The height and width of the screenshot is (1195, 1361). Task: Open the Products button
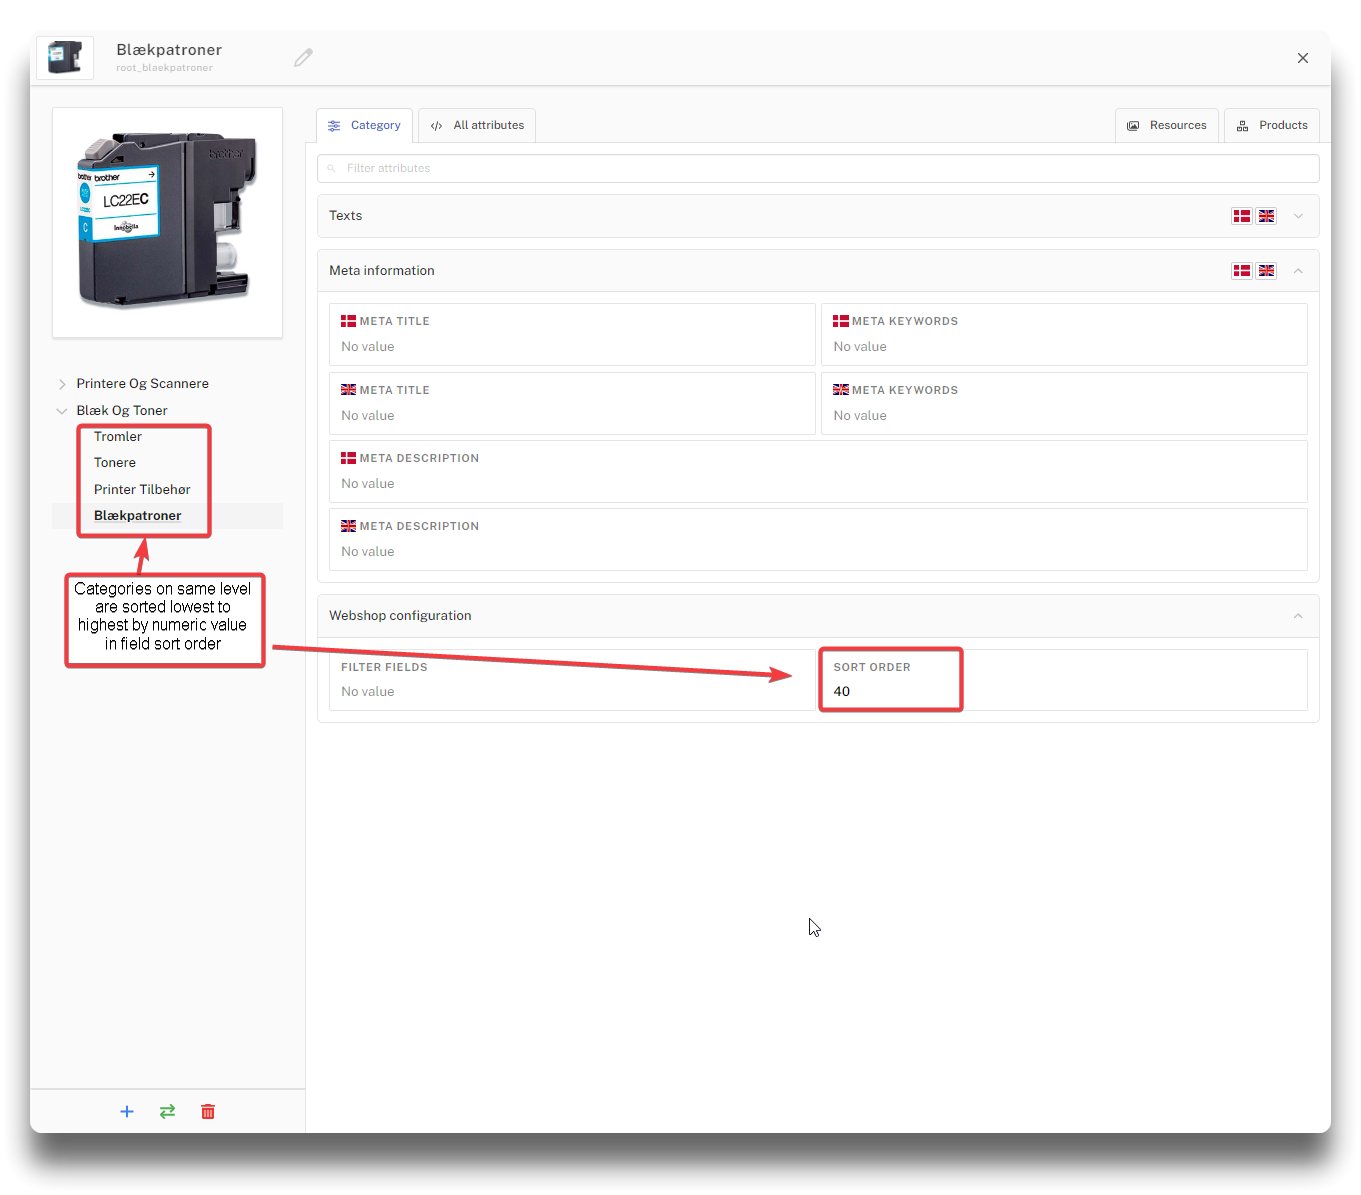click(1272, 126)
